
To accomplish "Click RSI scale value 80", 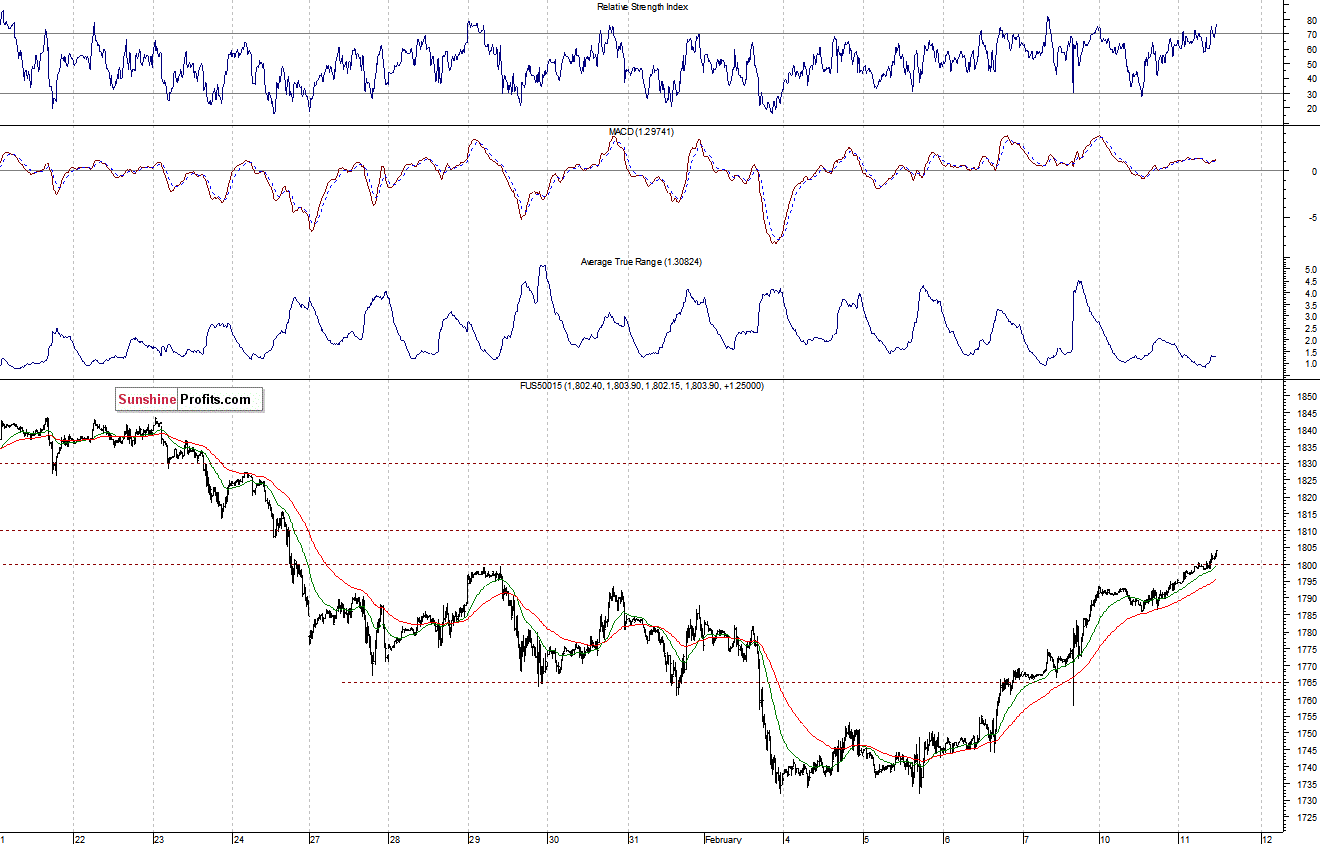I will tap(1311, 20).
